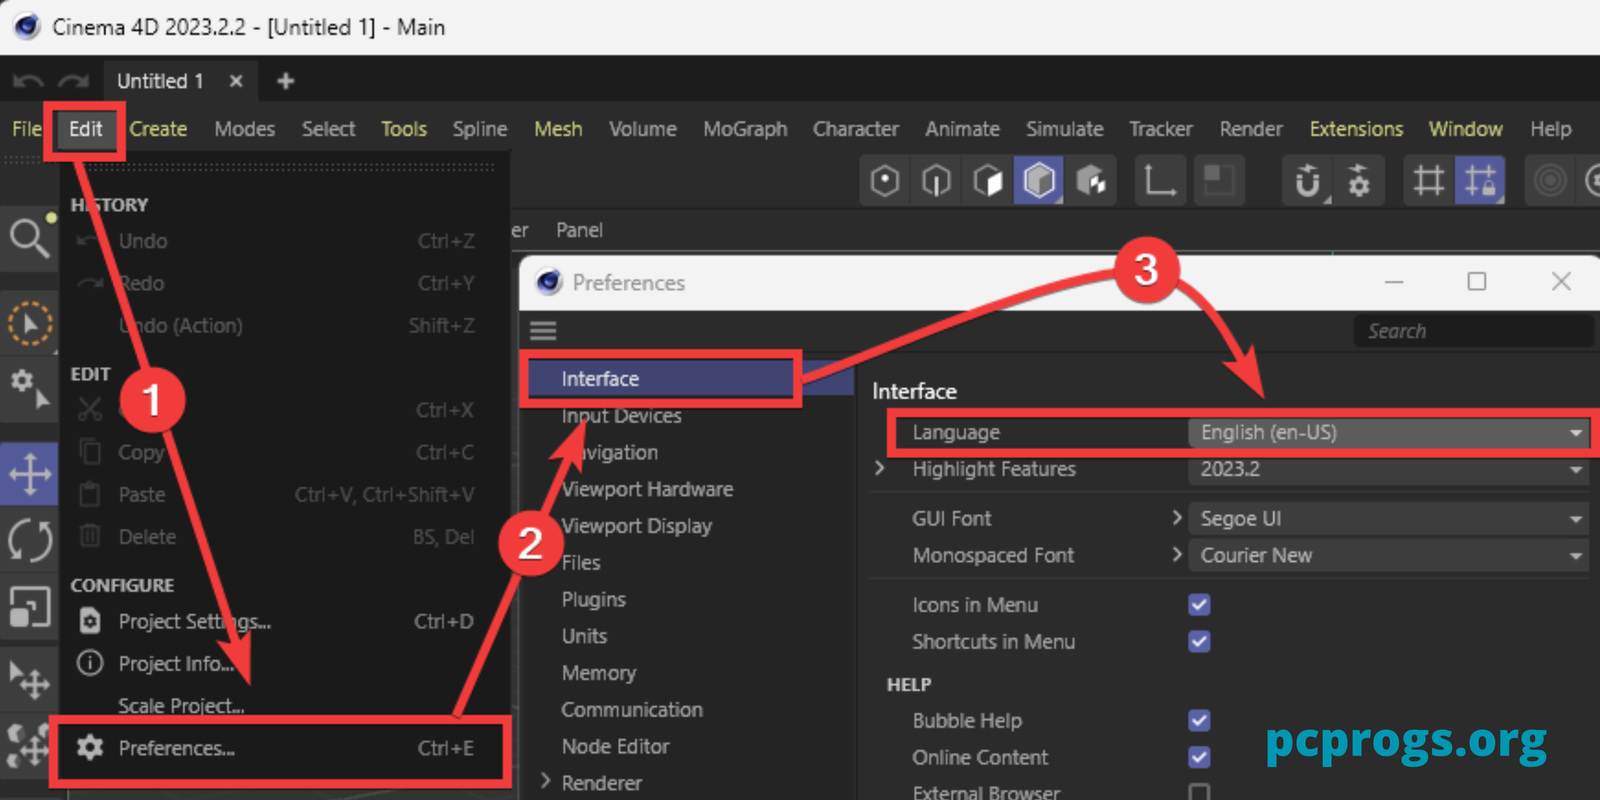
Task: Open the Preferences hamburger menu icon
Action: [543, 331]
